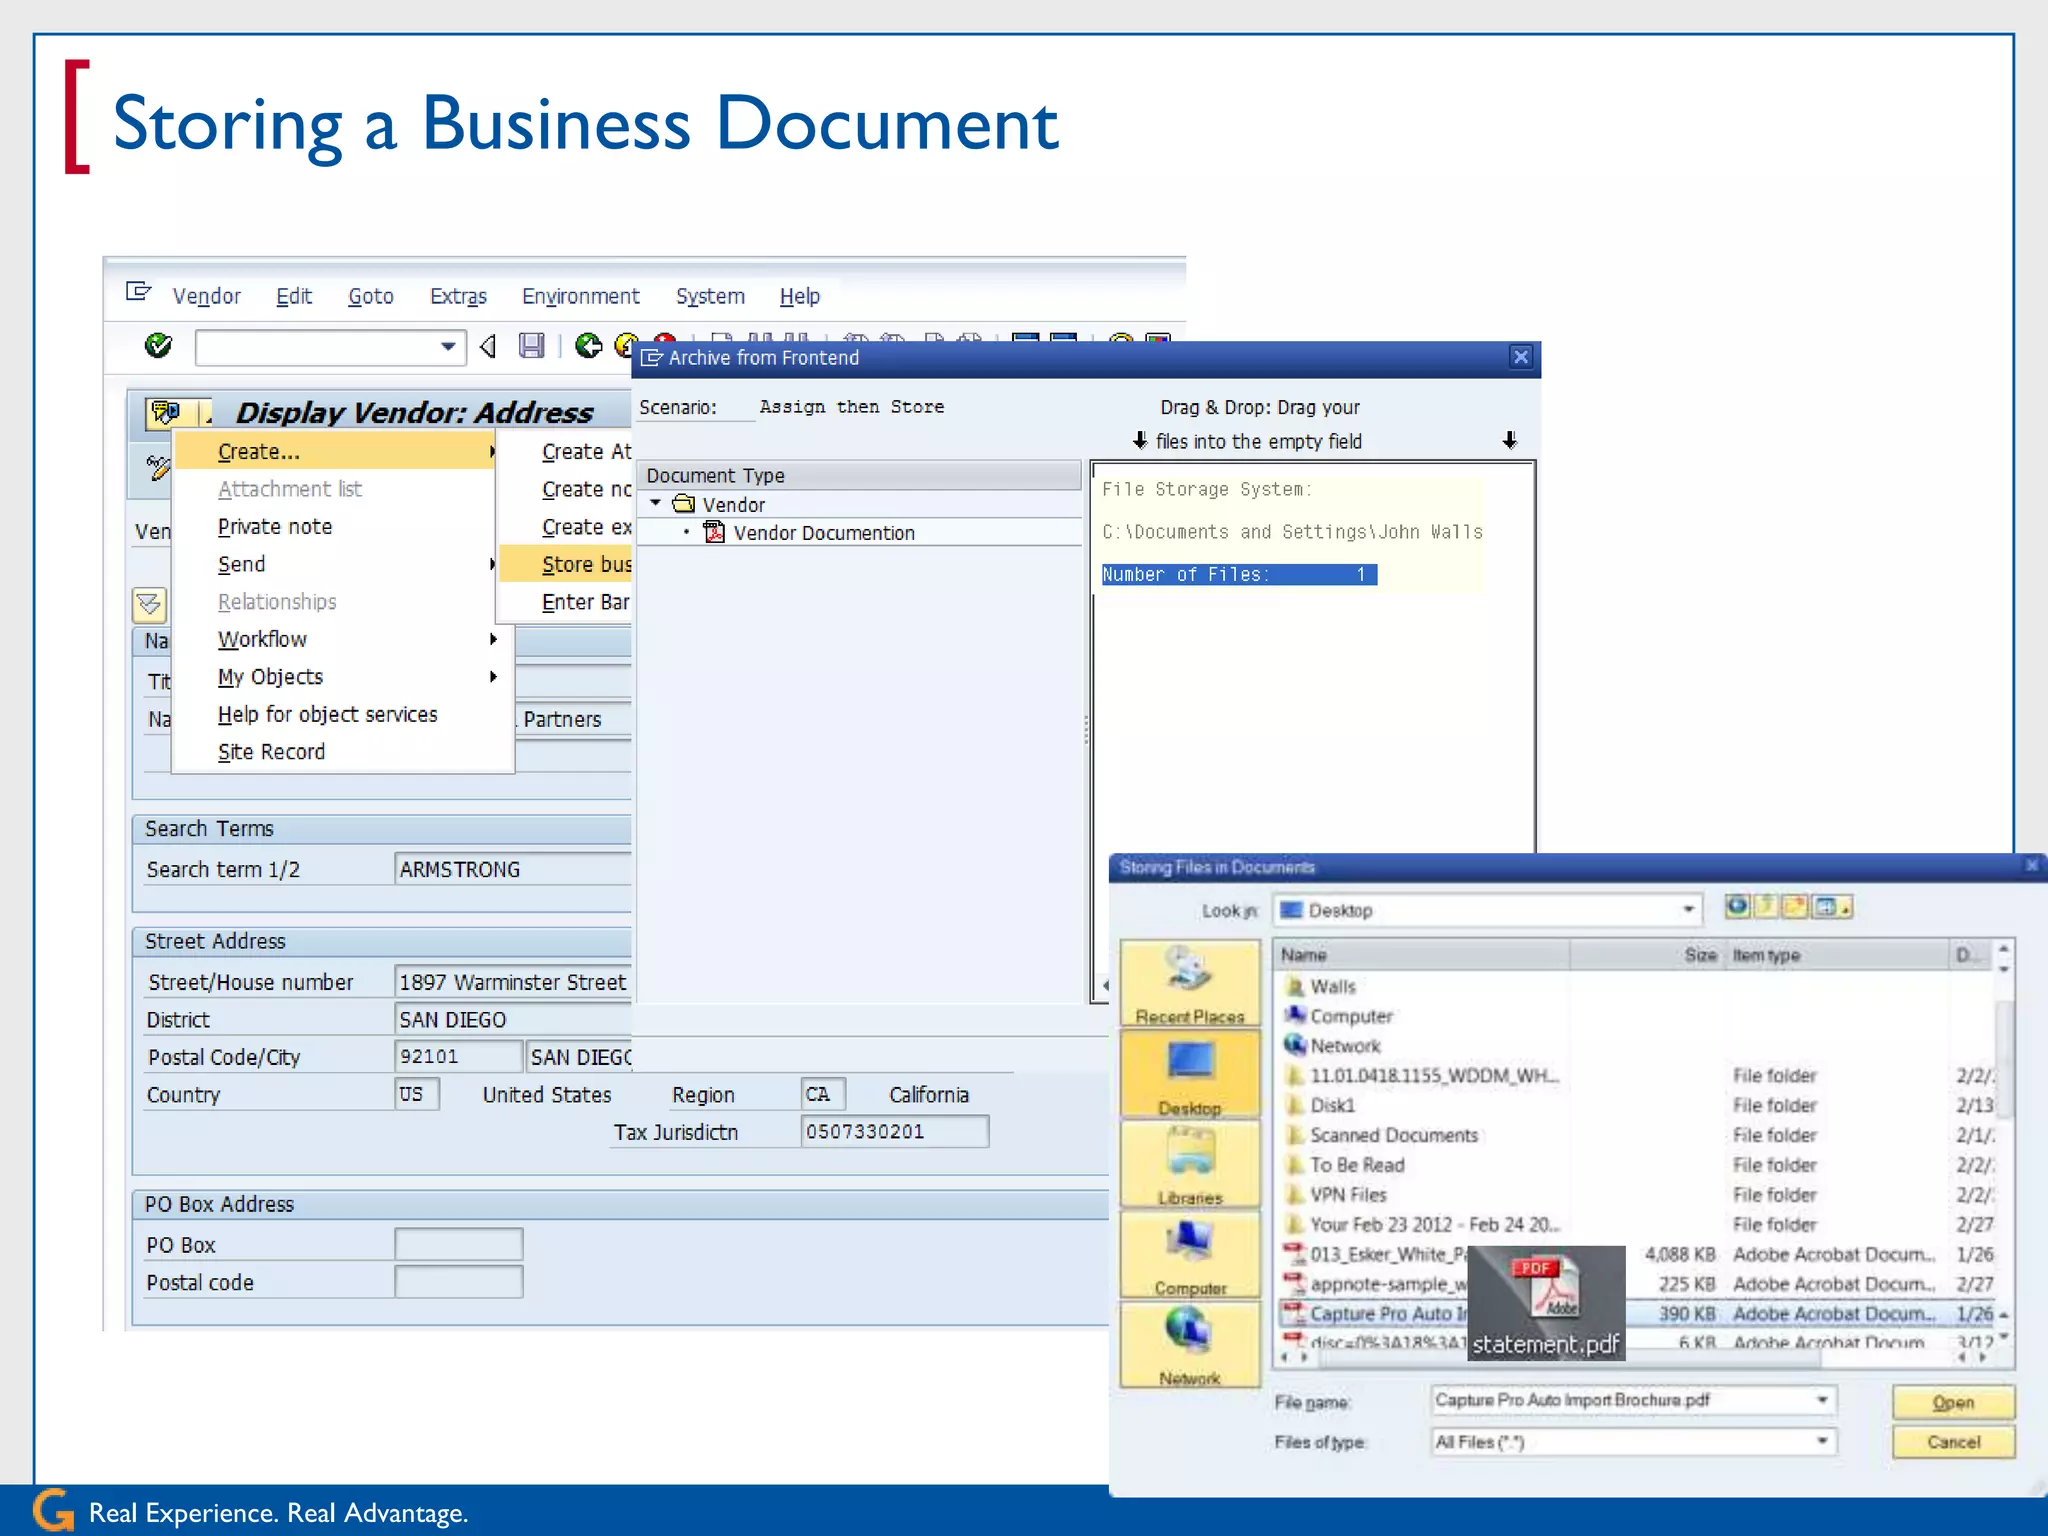This screenshot has width=2048, height=1536.
Task: Click the Network globe icon in the file list
Action: 1295,1045
